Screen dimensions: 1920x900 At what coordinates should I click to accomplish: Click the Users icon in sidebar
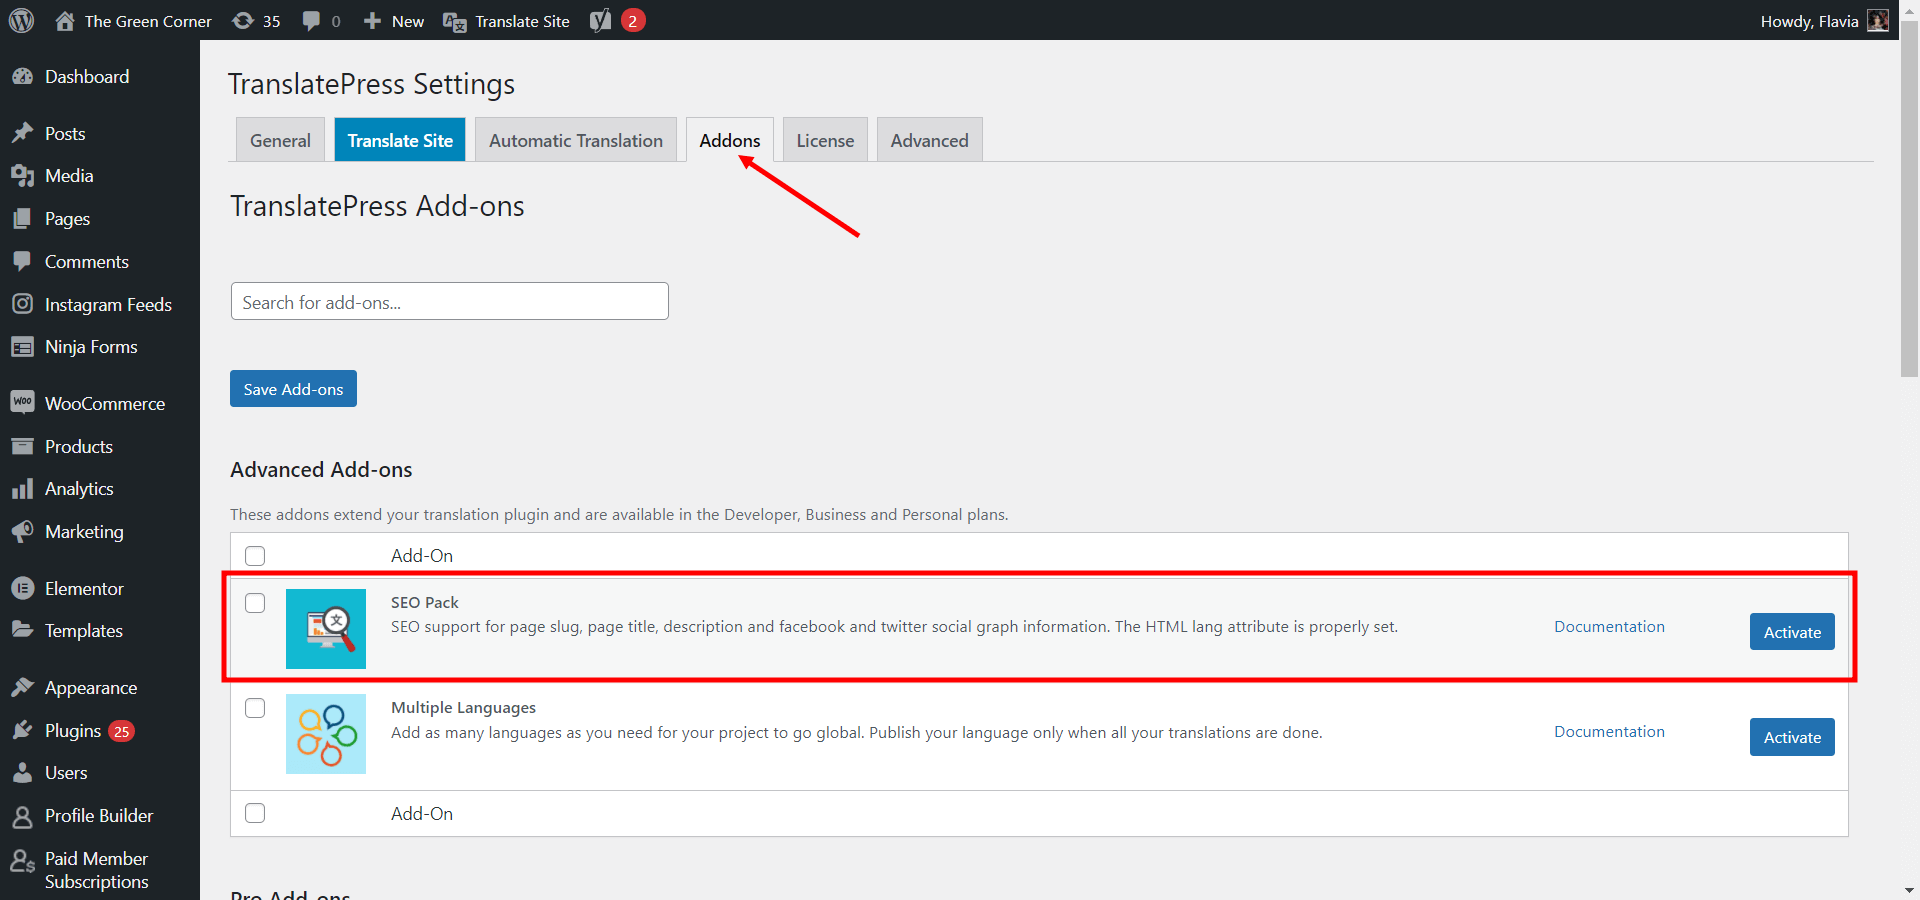point(23,773)
